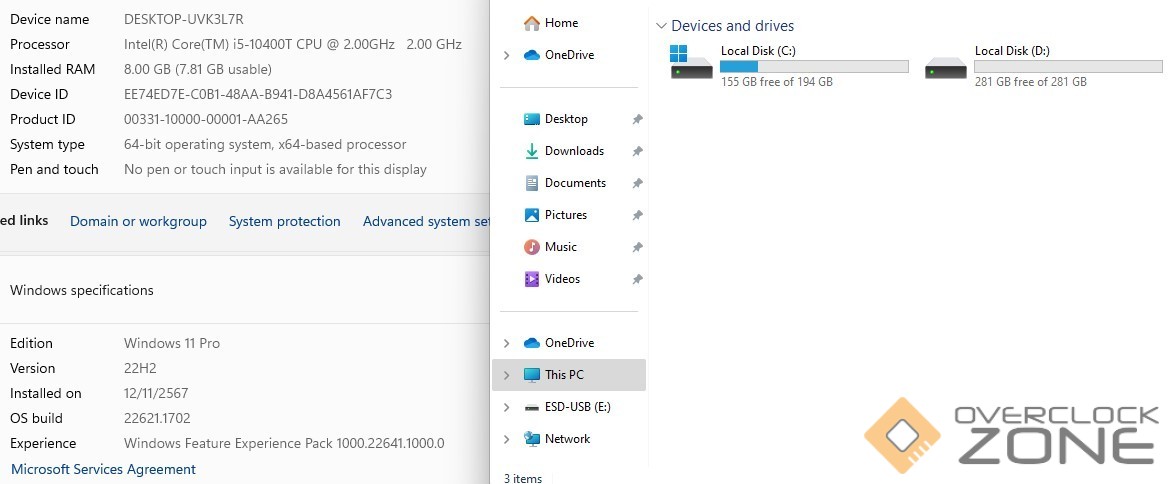Click the Home icon in File Explorer sidebar
The height and width of the screenshot is (484, 1169).
pos(532,23)
